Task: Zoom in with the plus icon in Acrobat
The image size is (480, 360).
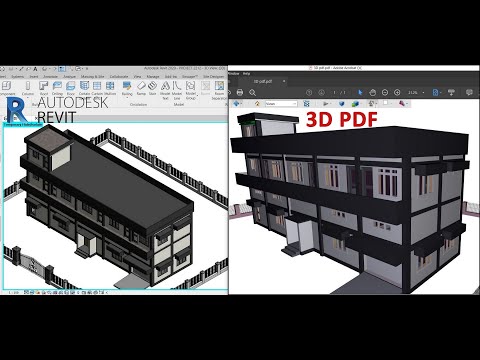Action: 397,92
